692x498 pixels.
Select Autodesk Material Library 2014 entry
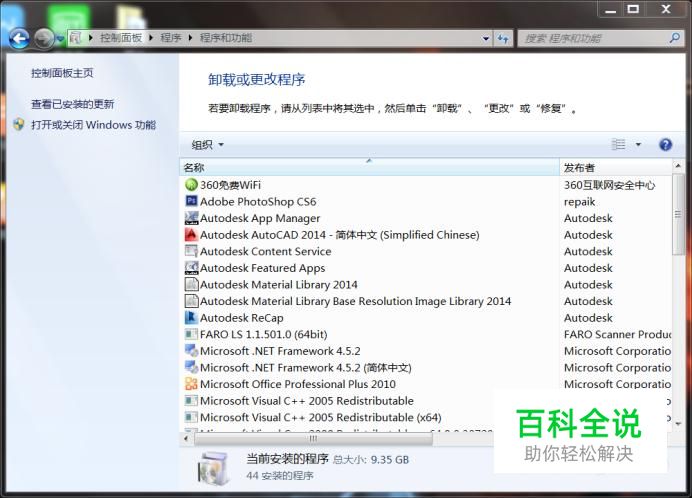click(278, 285)
